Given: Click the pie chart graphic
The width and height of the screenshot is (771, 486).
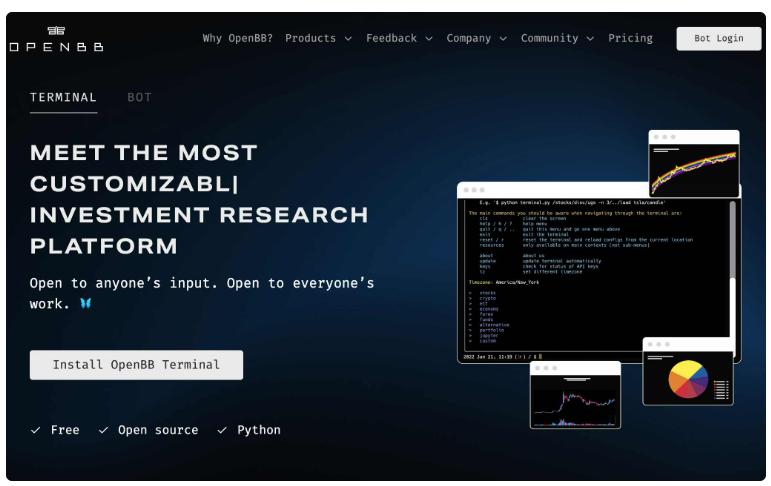Looking at the screenshot, I should (x=687, y=380).
